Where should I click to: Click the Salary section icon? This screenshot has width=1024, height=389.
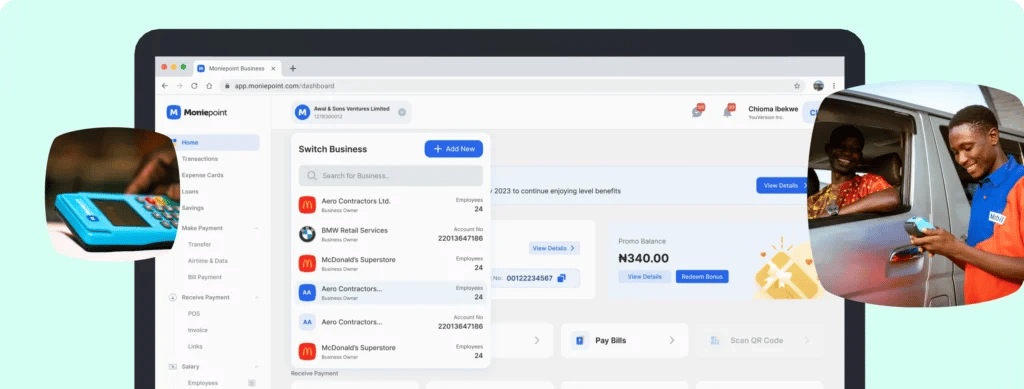(x=173, y=367)
